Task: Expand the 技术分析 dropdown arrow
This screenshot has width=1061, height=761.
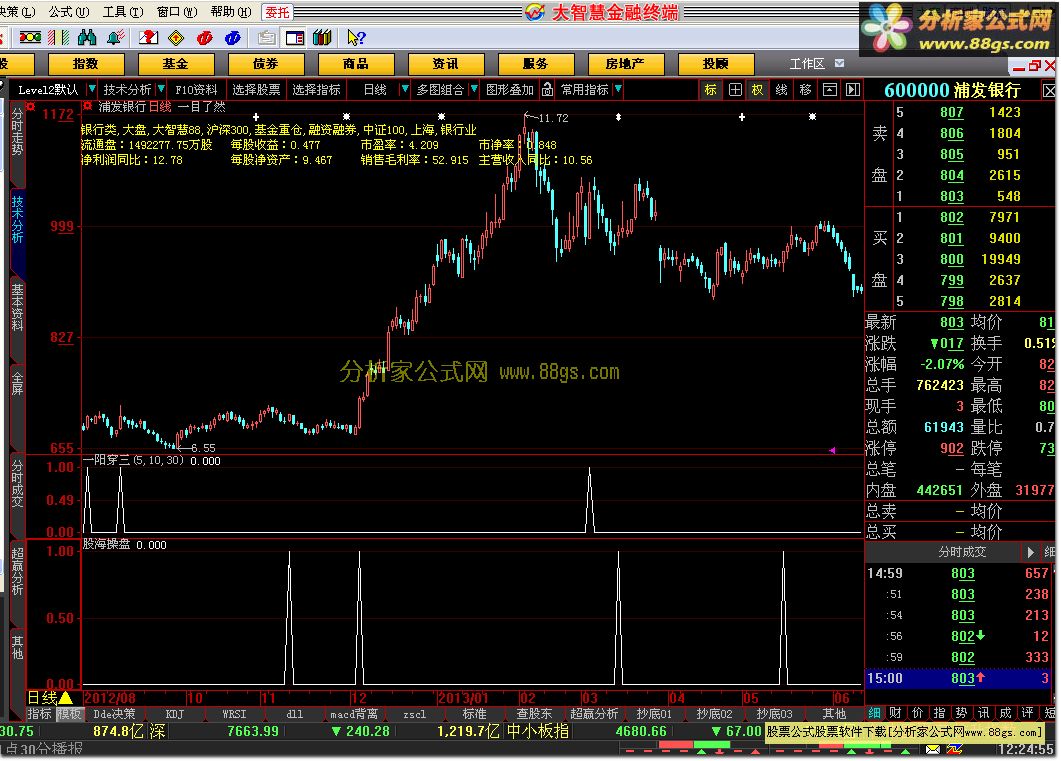Action: click(x=161, y=89)
